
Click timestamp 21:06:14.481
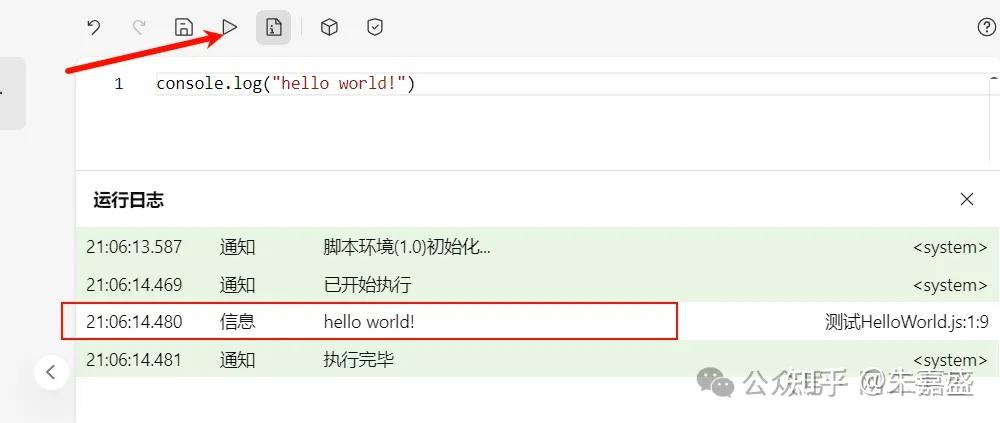[134, 360]
